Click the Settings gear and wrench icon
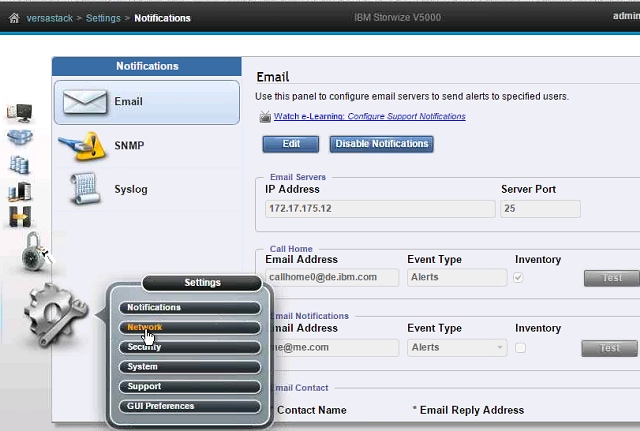Viewport: 640px width, 431px height. (55, 315)
